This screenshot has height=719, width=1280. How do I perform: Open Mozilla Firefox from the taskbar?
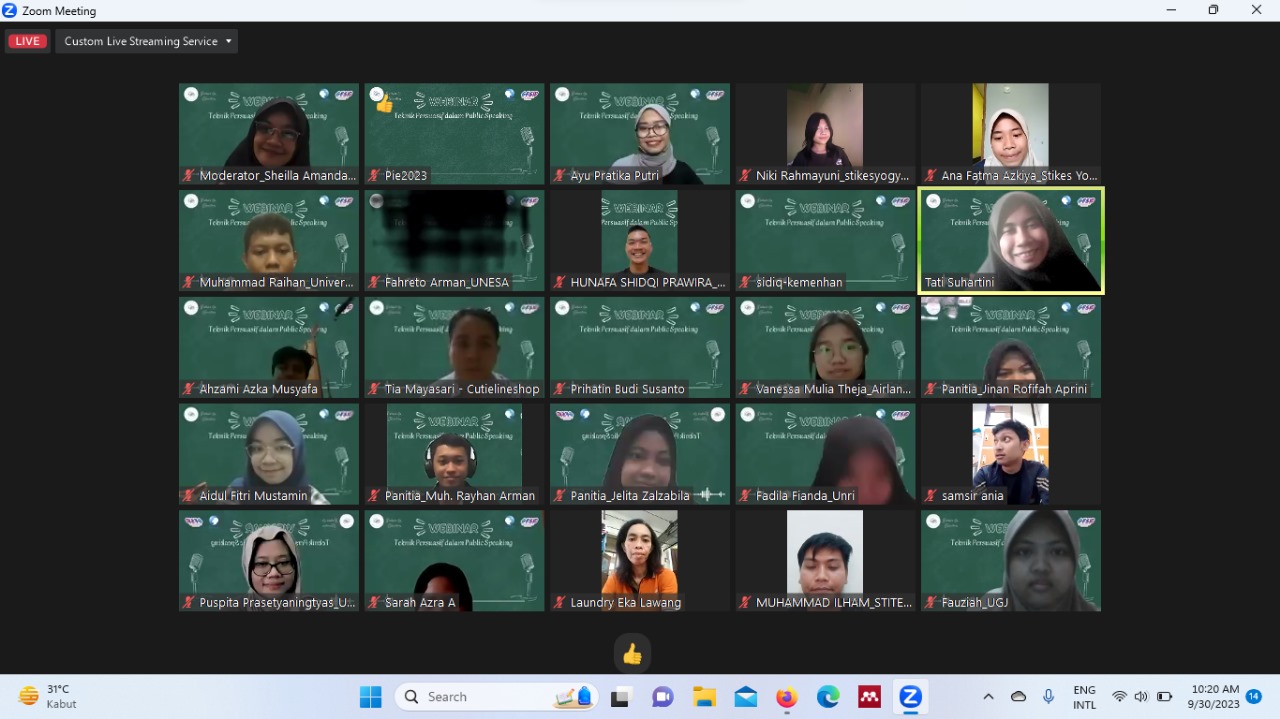(787, 697)
